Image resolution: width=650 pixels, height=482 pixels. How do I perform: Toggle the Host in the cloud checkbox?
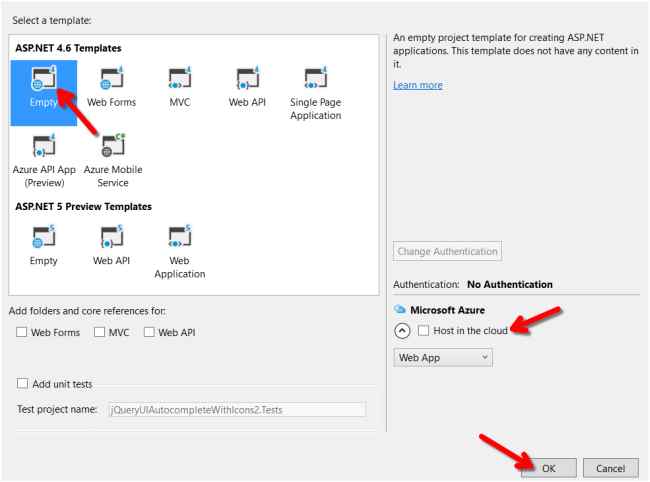tap(423, 330)
